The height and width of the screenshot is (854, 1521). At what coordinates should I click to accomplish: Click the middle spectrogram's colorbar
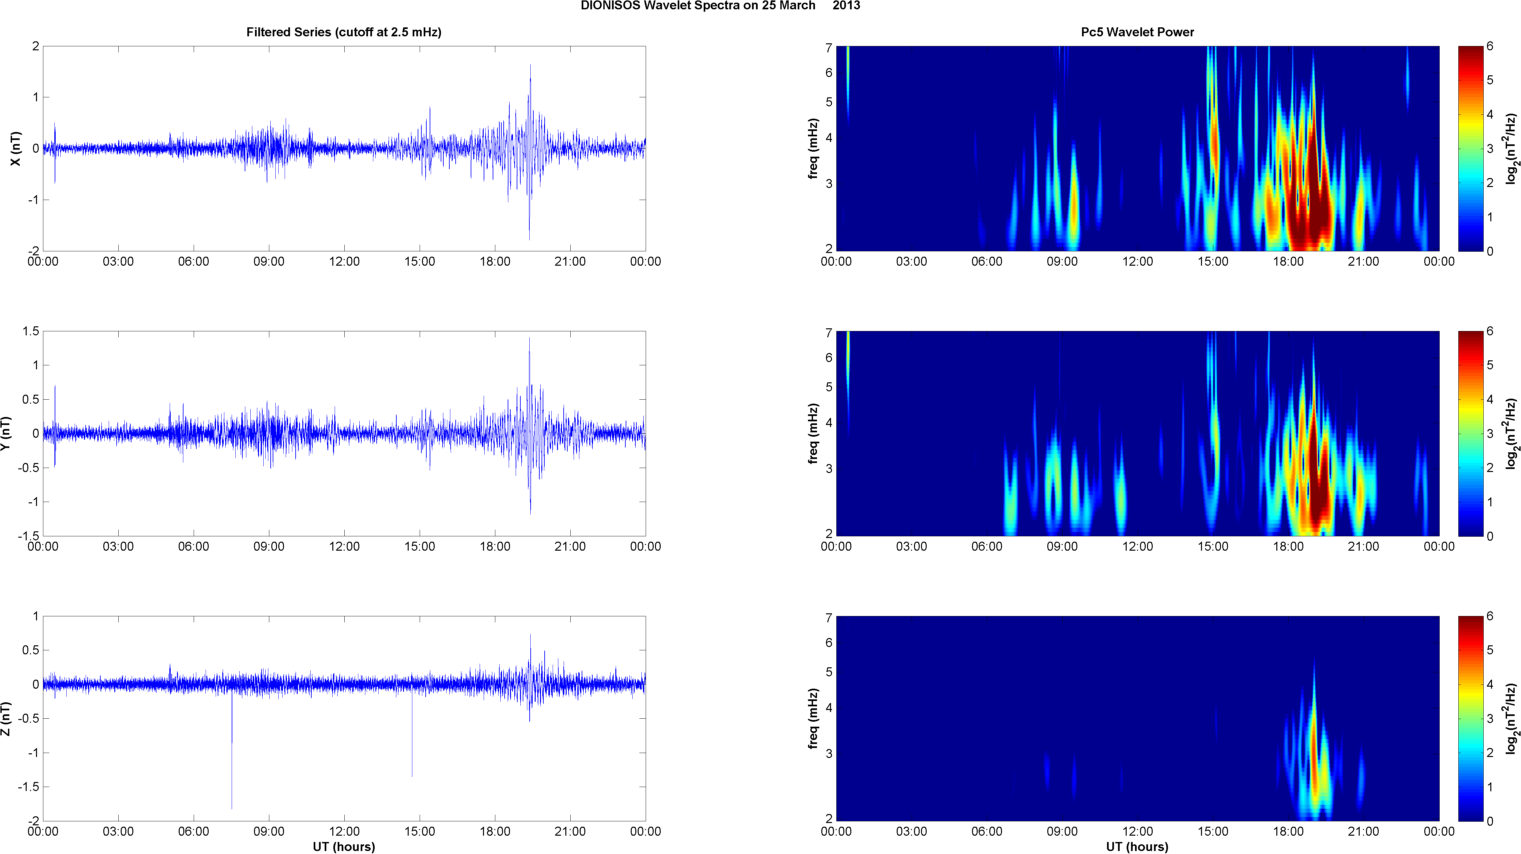tap(1470, 434)
